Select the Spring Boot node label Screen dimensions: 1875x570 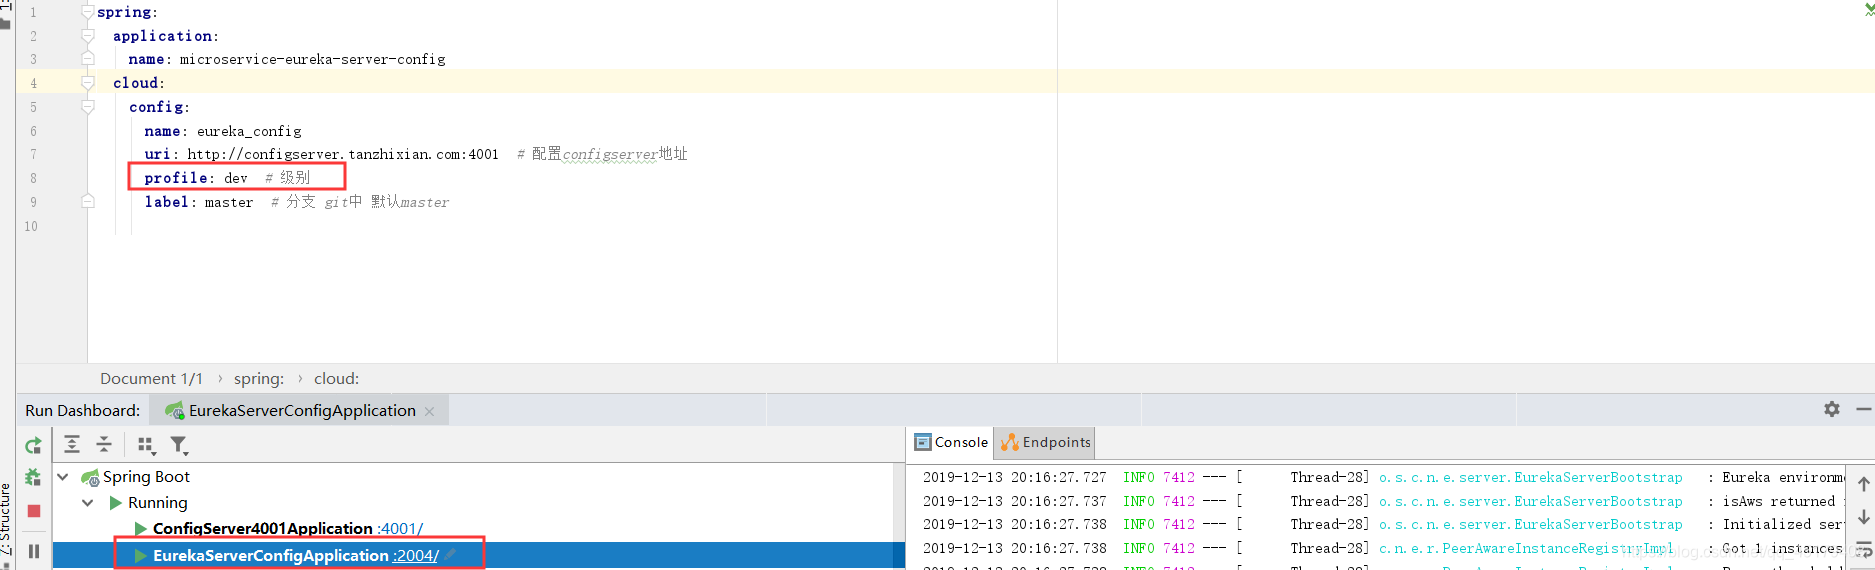pyautogui.click(x=146, y=477)
